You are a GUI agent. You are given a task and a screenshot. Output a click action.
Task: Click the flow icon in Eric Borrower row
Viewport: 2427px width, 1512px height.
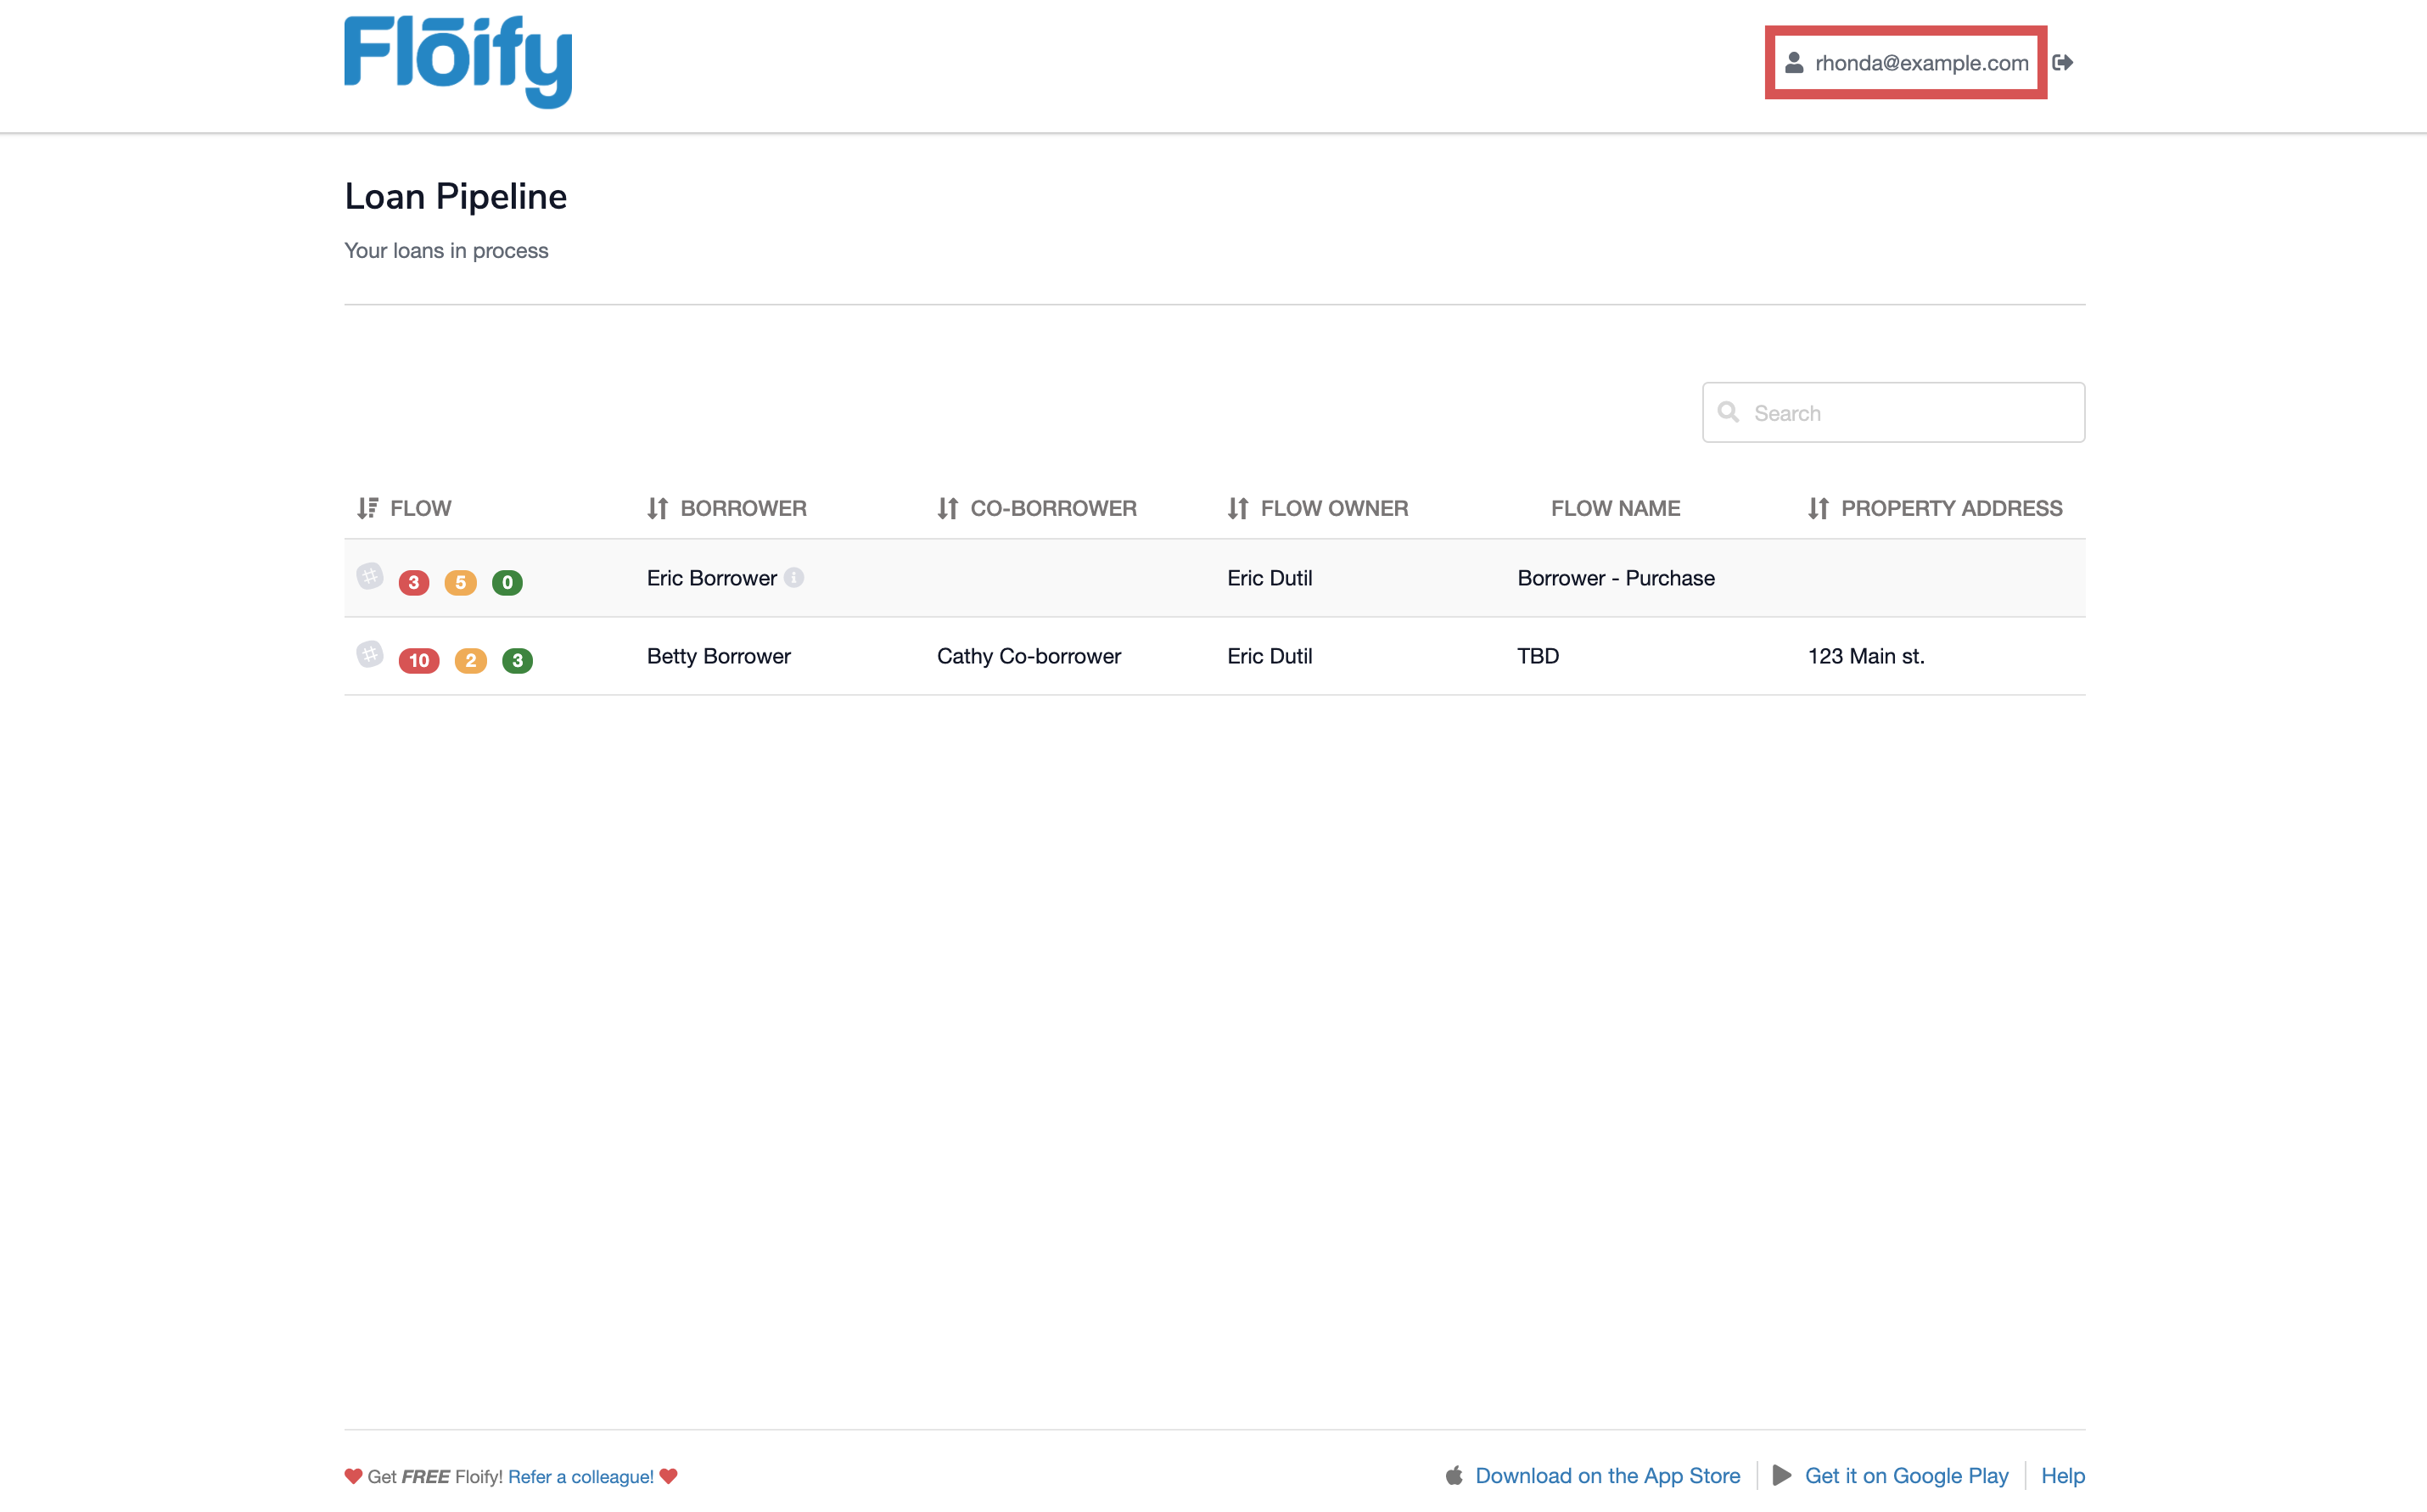point(370,576)
